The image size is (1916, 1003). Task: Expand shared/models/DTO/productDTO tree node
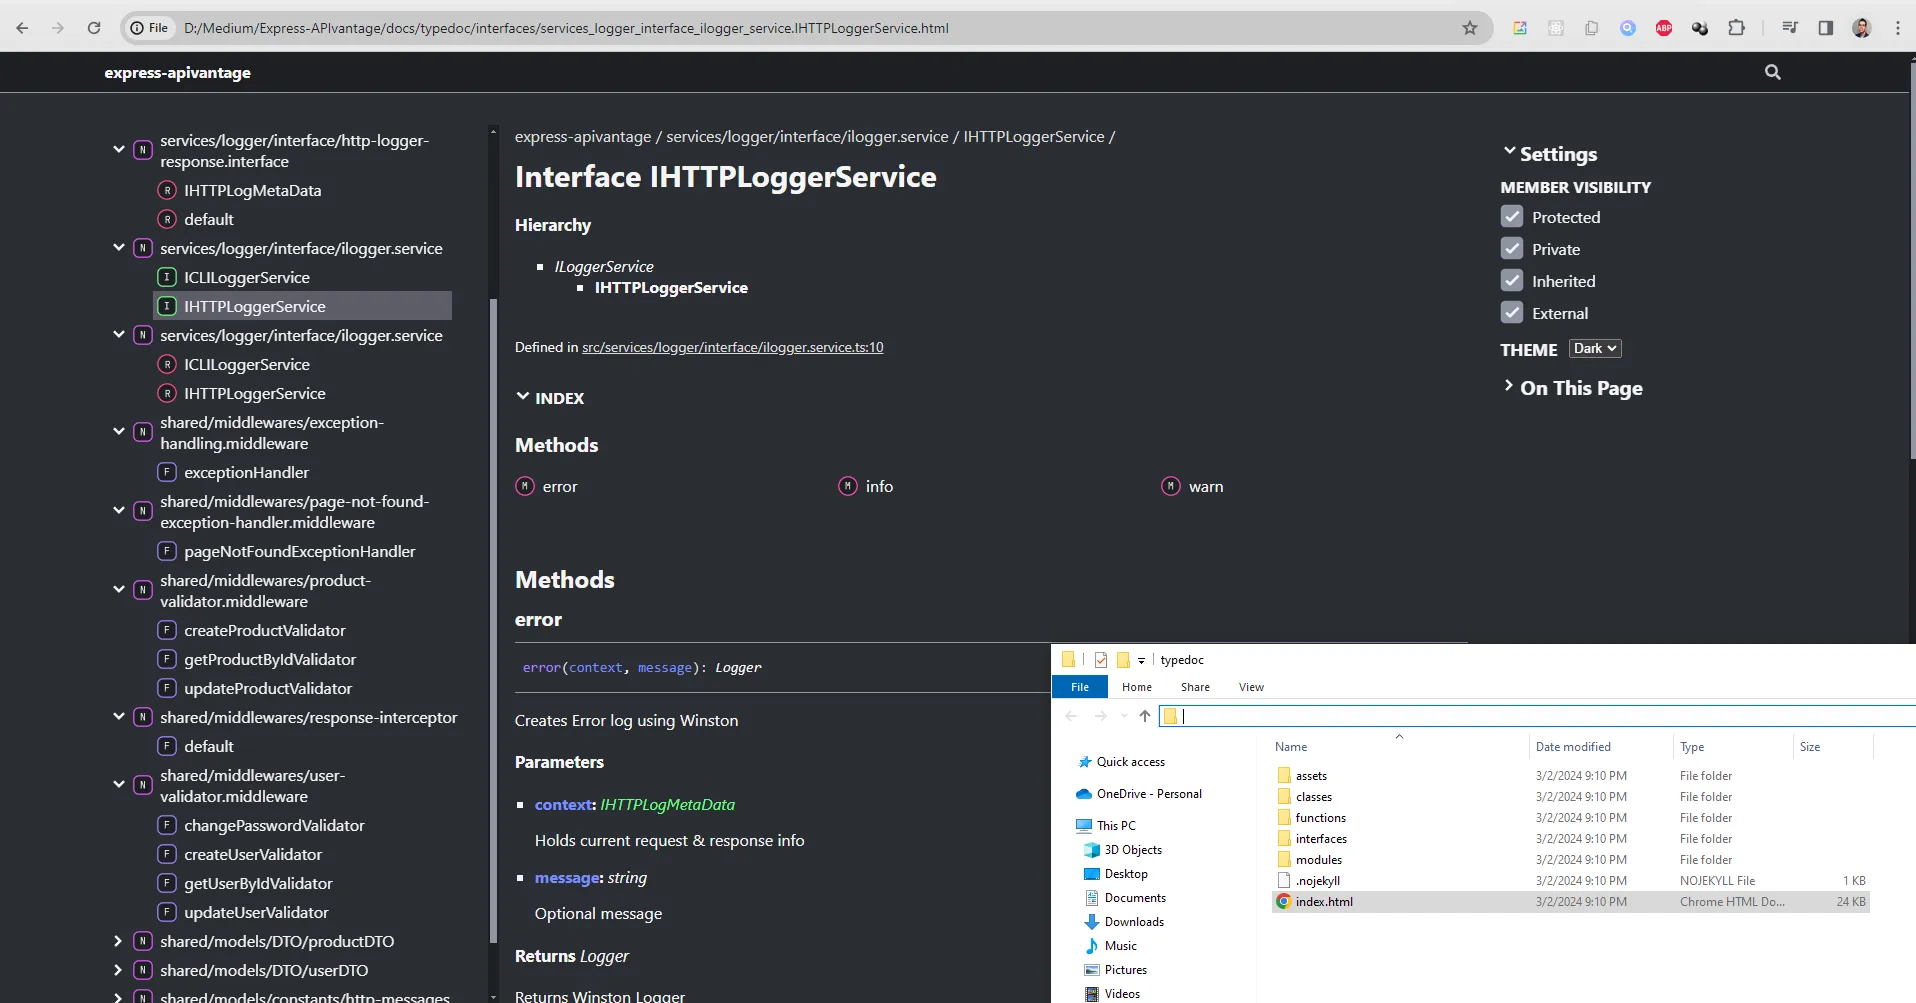coord(118,941)
